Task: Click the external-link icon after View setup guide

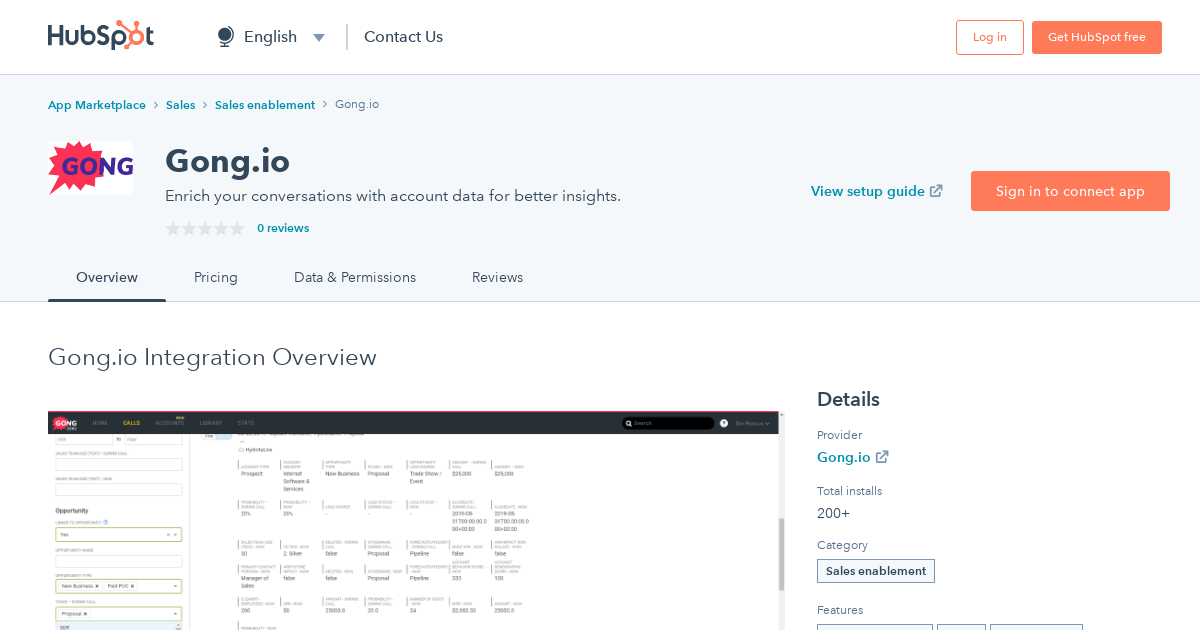Action: [x=936, y=190]
